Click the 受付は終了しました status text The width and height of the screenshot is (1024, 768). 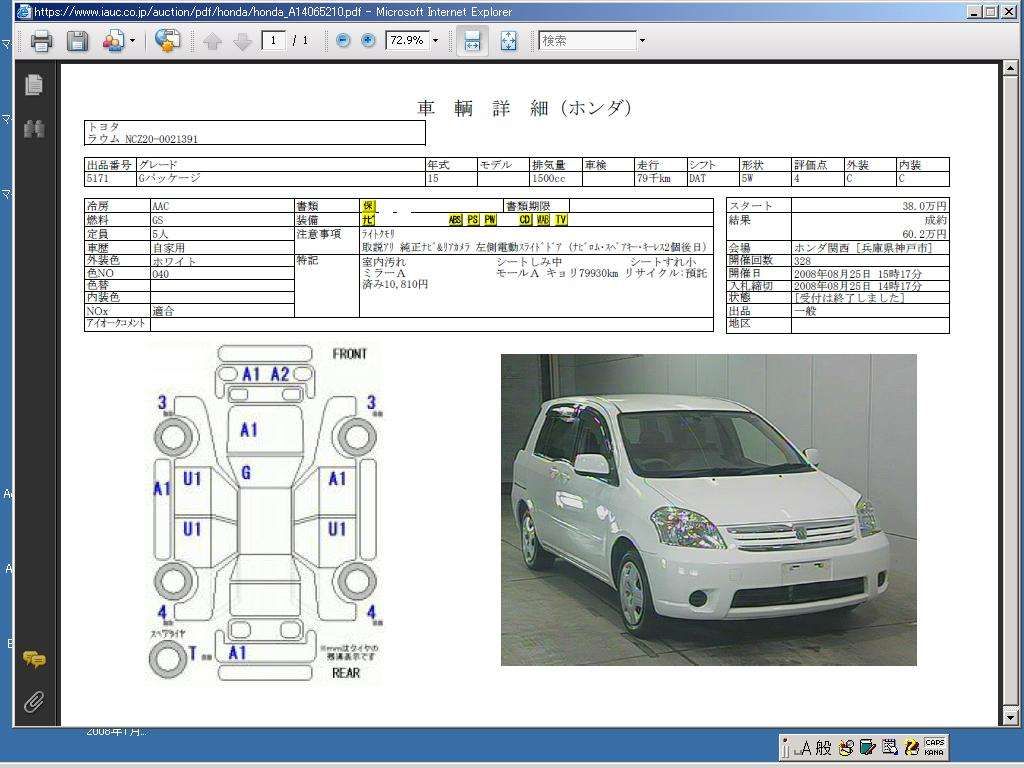[849, 298]
